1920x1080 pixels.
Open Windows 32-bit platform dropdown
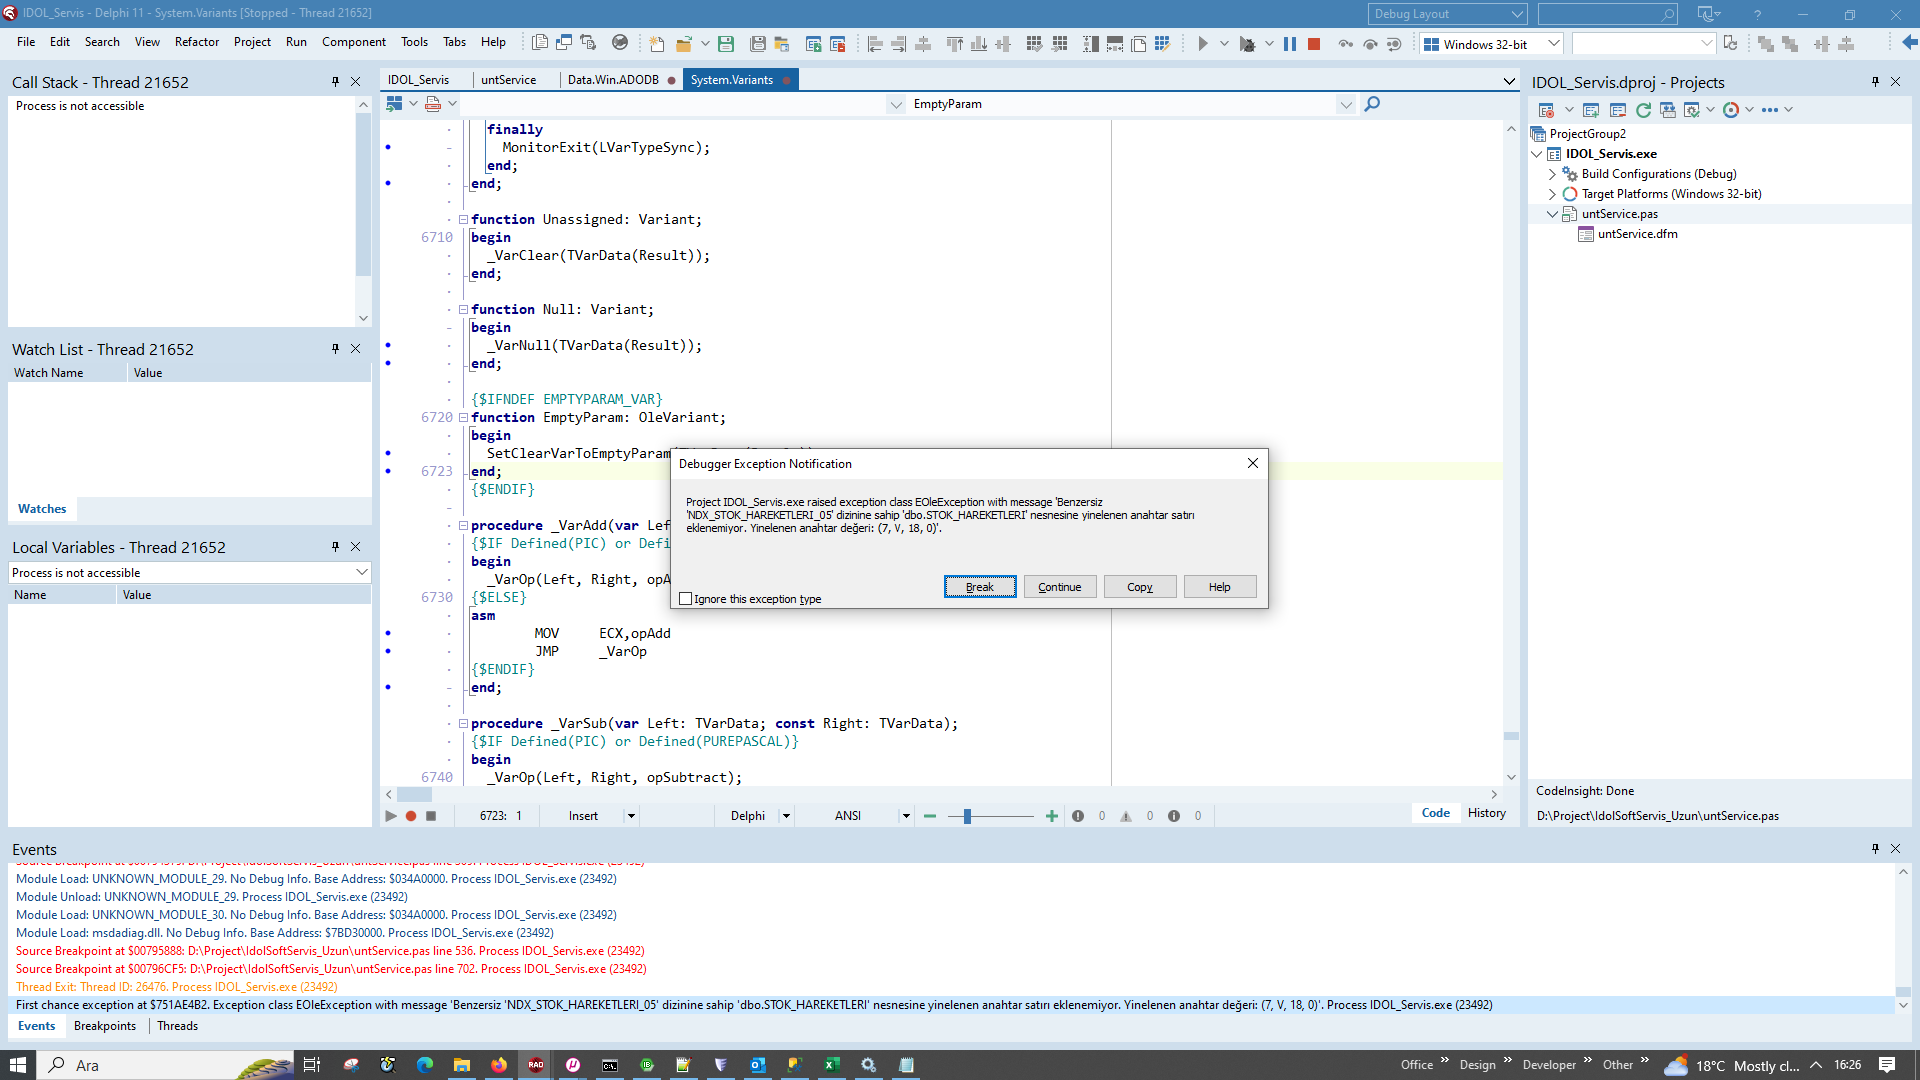click(1553, 44)
